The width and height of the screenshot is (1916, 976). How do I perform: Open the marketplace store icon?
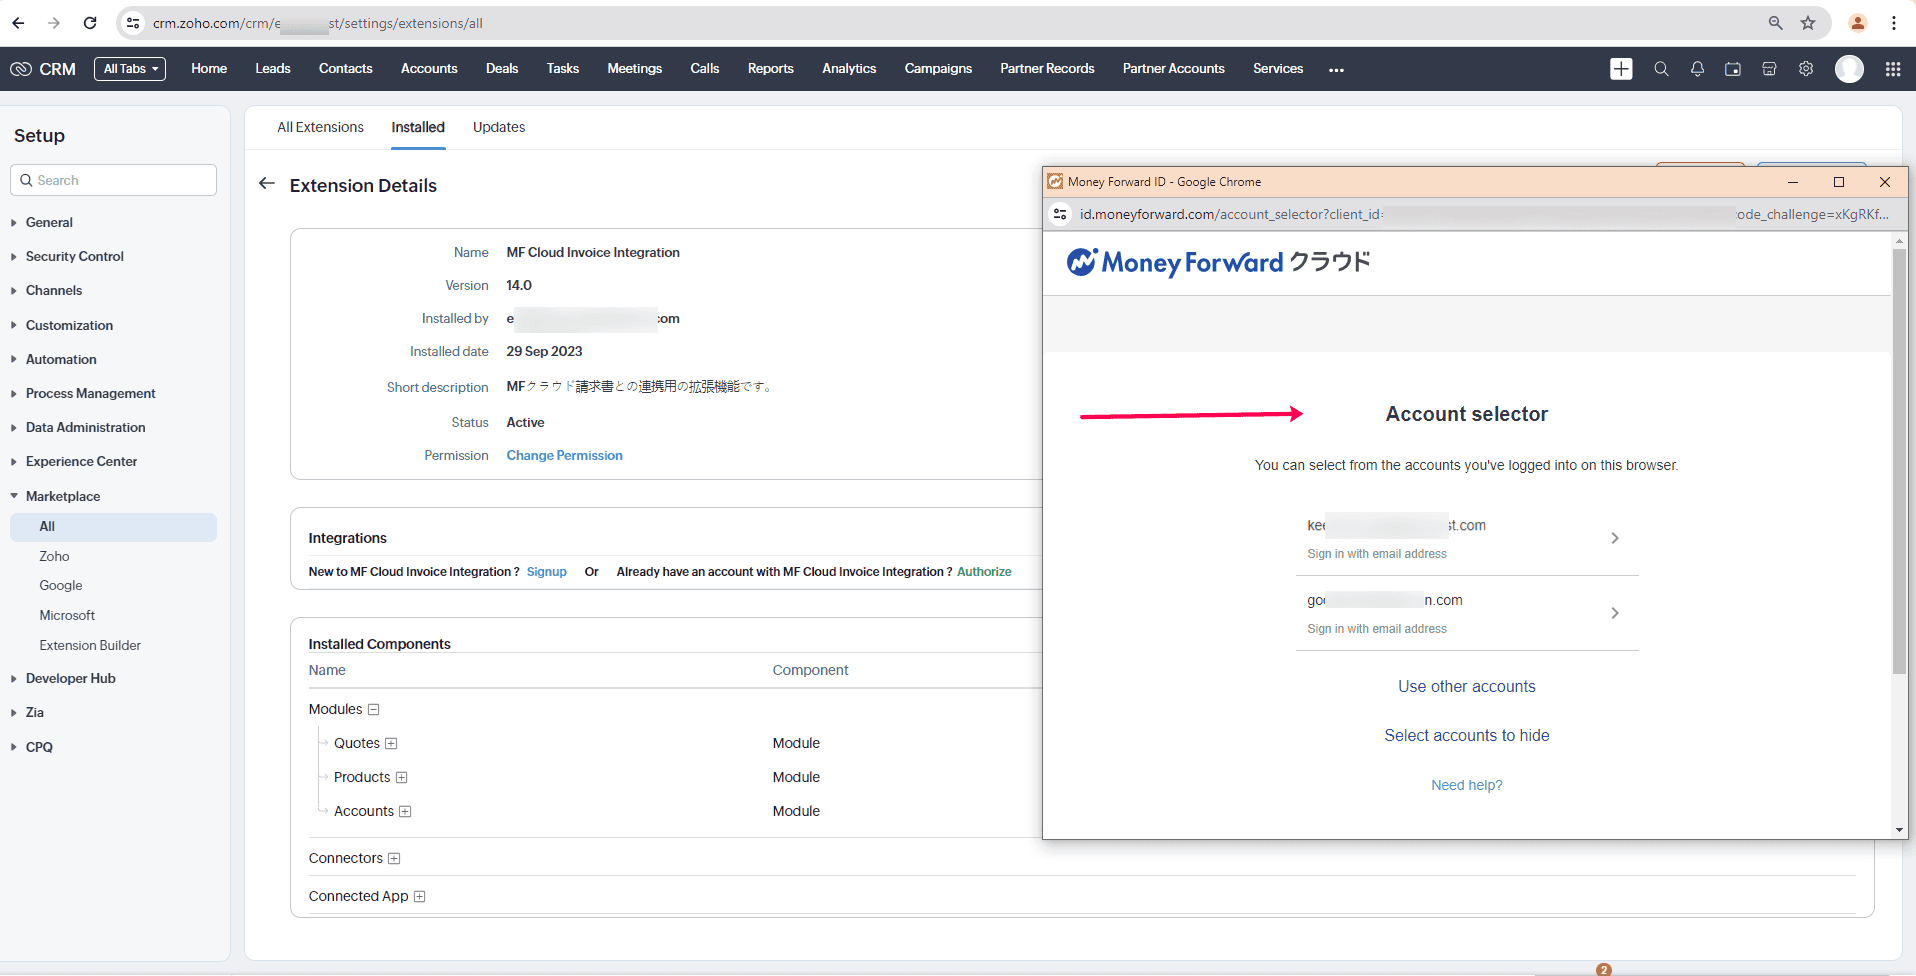click(x=1769, y=69)
